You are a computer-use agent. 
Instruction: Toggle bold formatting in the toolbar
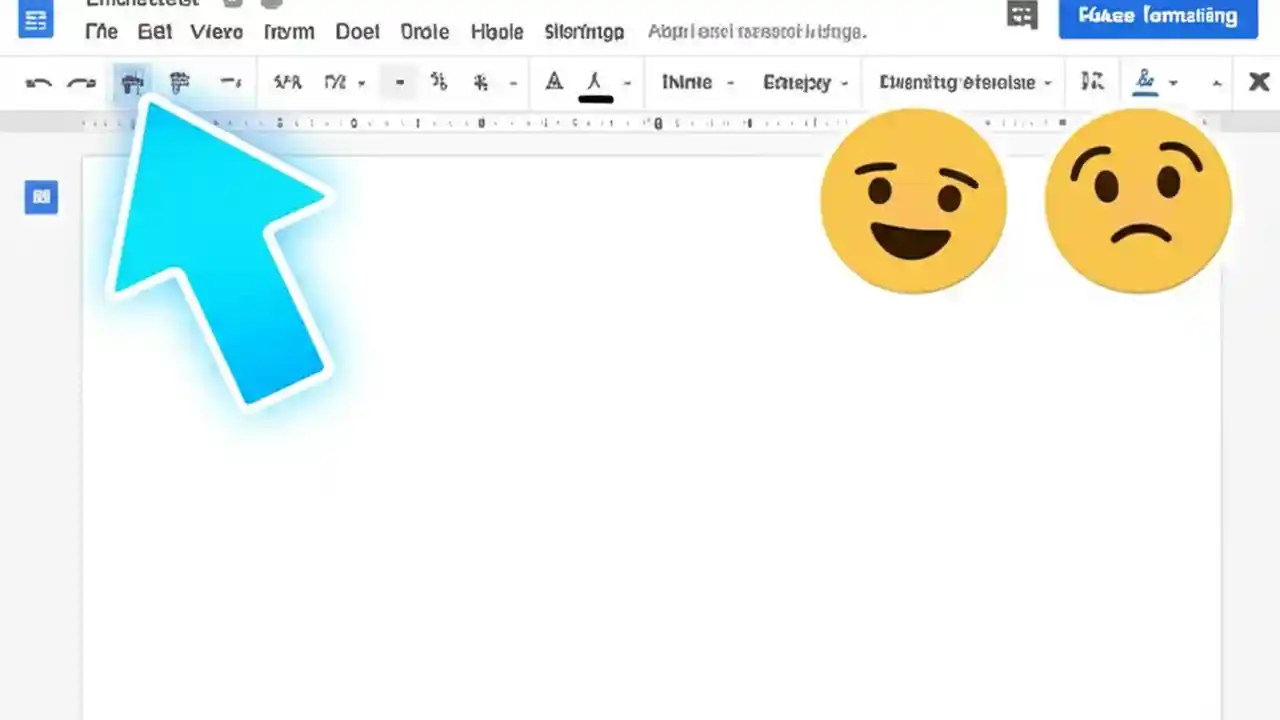399,82
